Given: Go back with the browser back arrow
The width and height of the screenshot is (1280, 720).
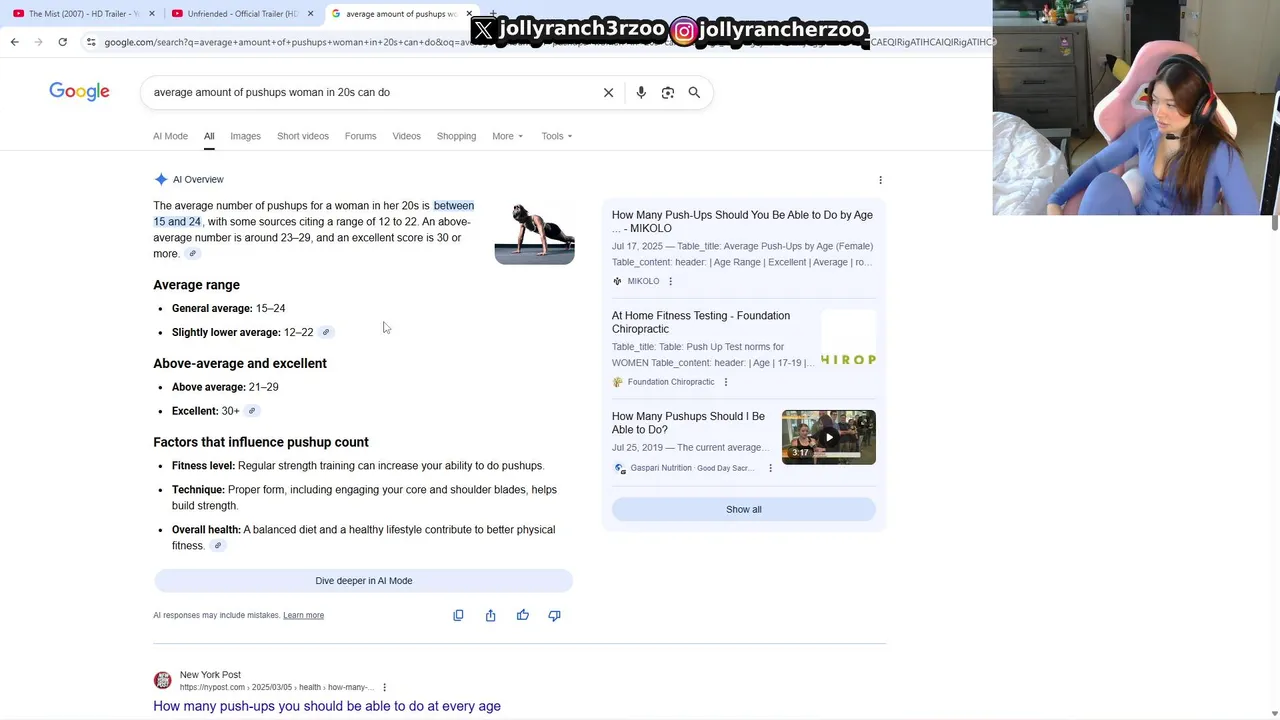Looking at the screenshot, I should pos(14,42).
